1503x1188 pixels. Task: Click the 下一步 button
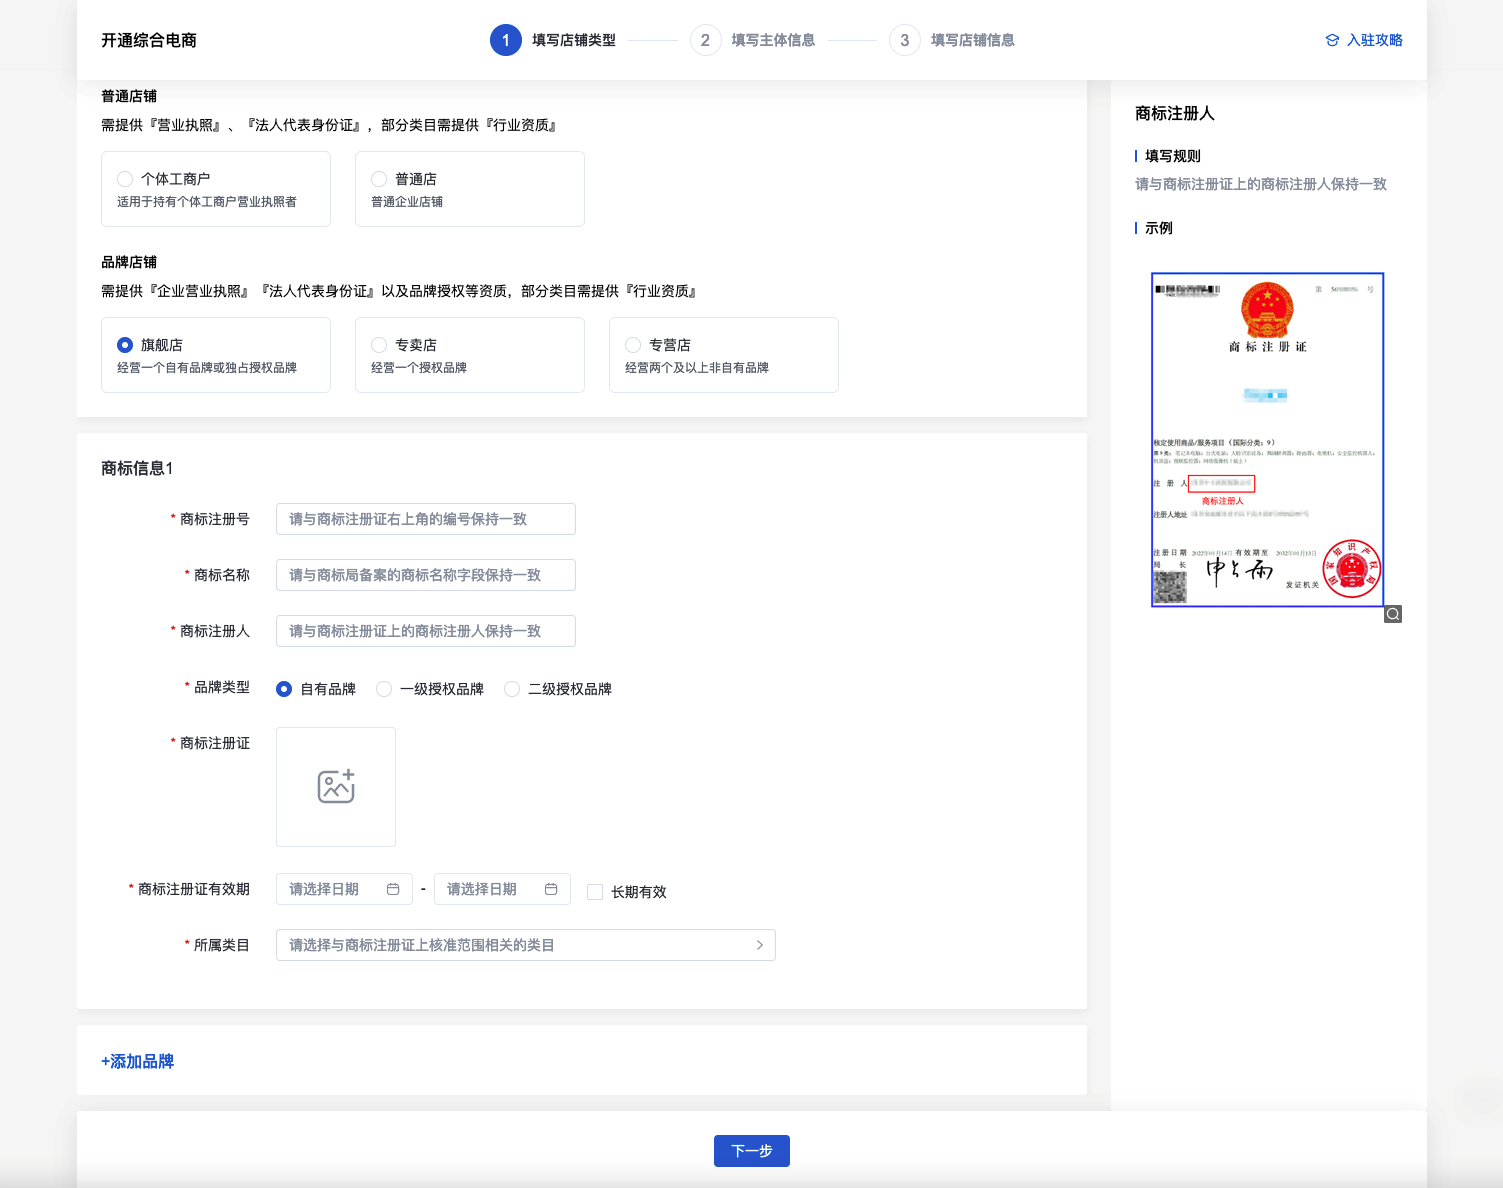click(751, 1151)
